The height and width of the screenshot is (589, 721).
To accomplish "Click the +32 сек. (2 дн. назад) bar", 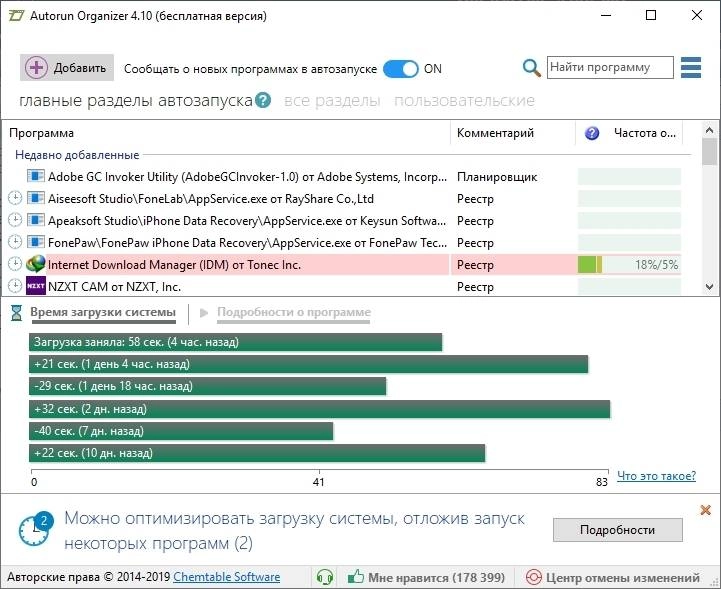I will tap(320, 409).
